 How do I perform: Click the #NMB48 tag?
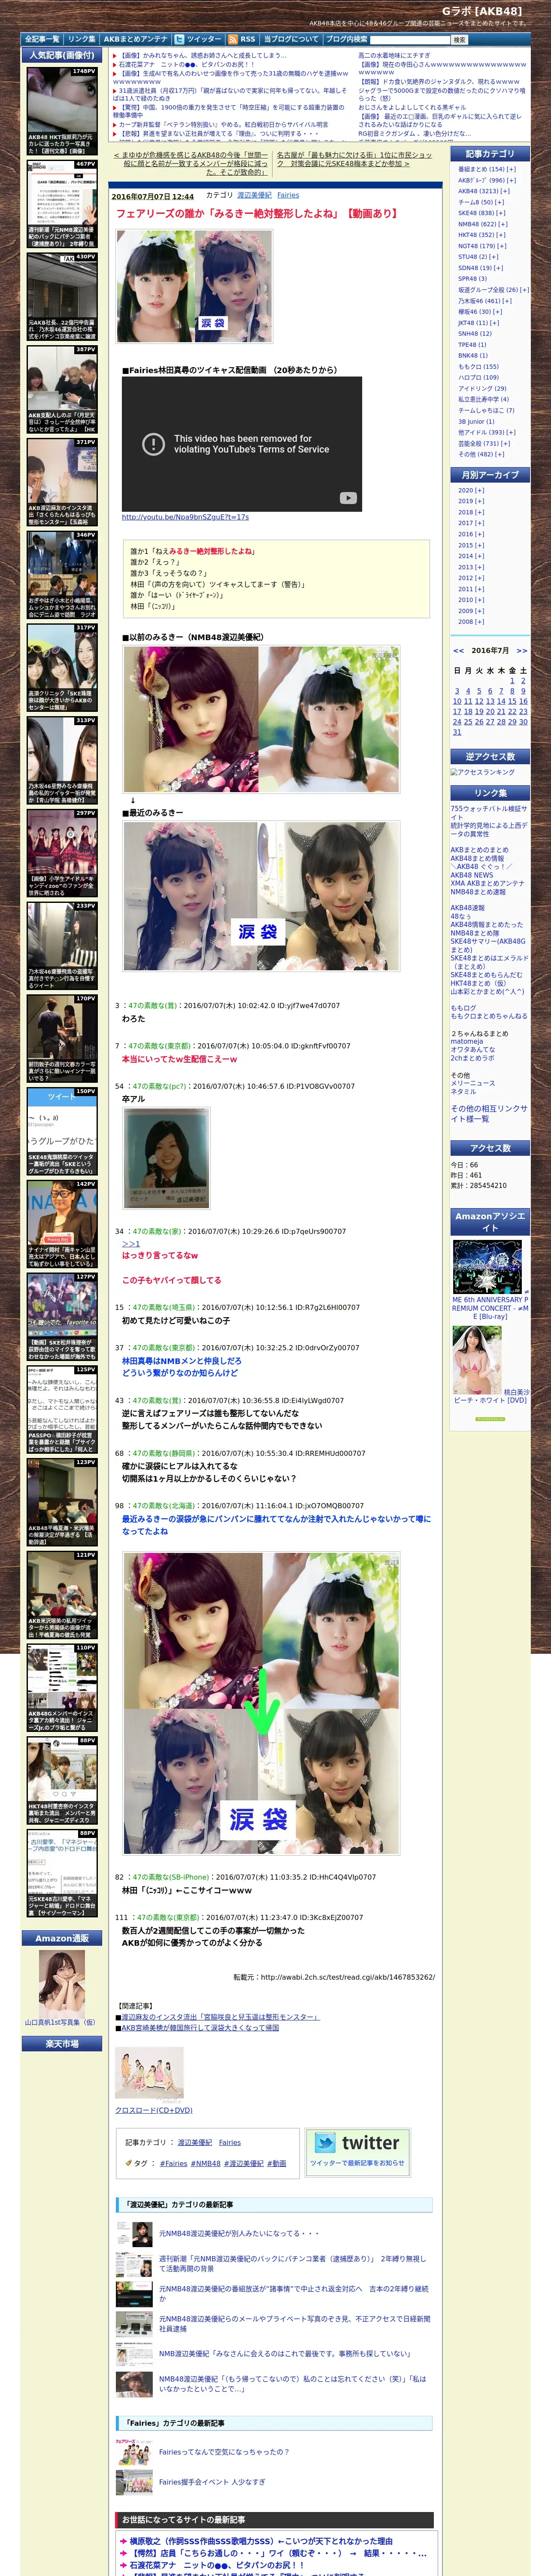coord(206,2163)
